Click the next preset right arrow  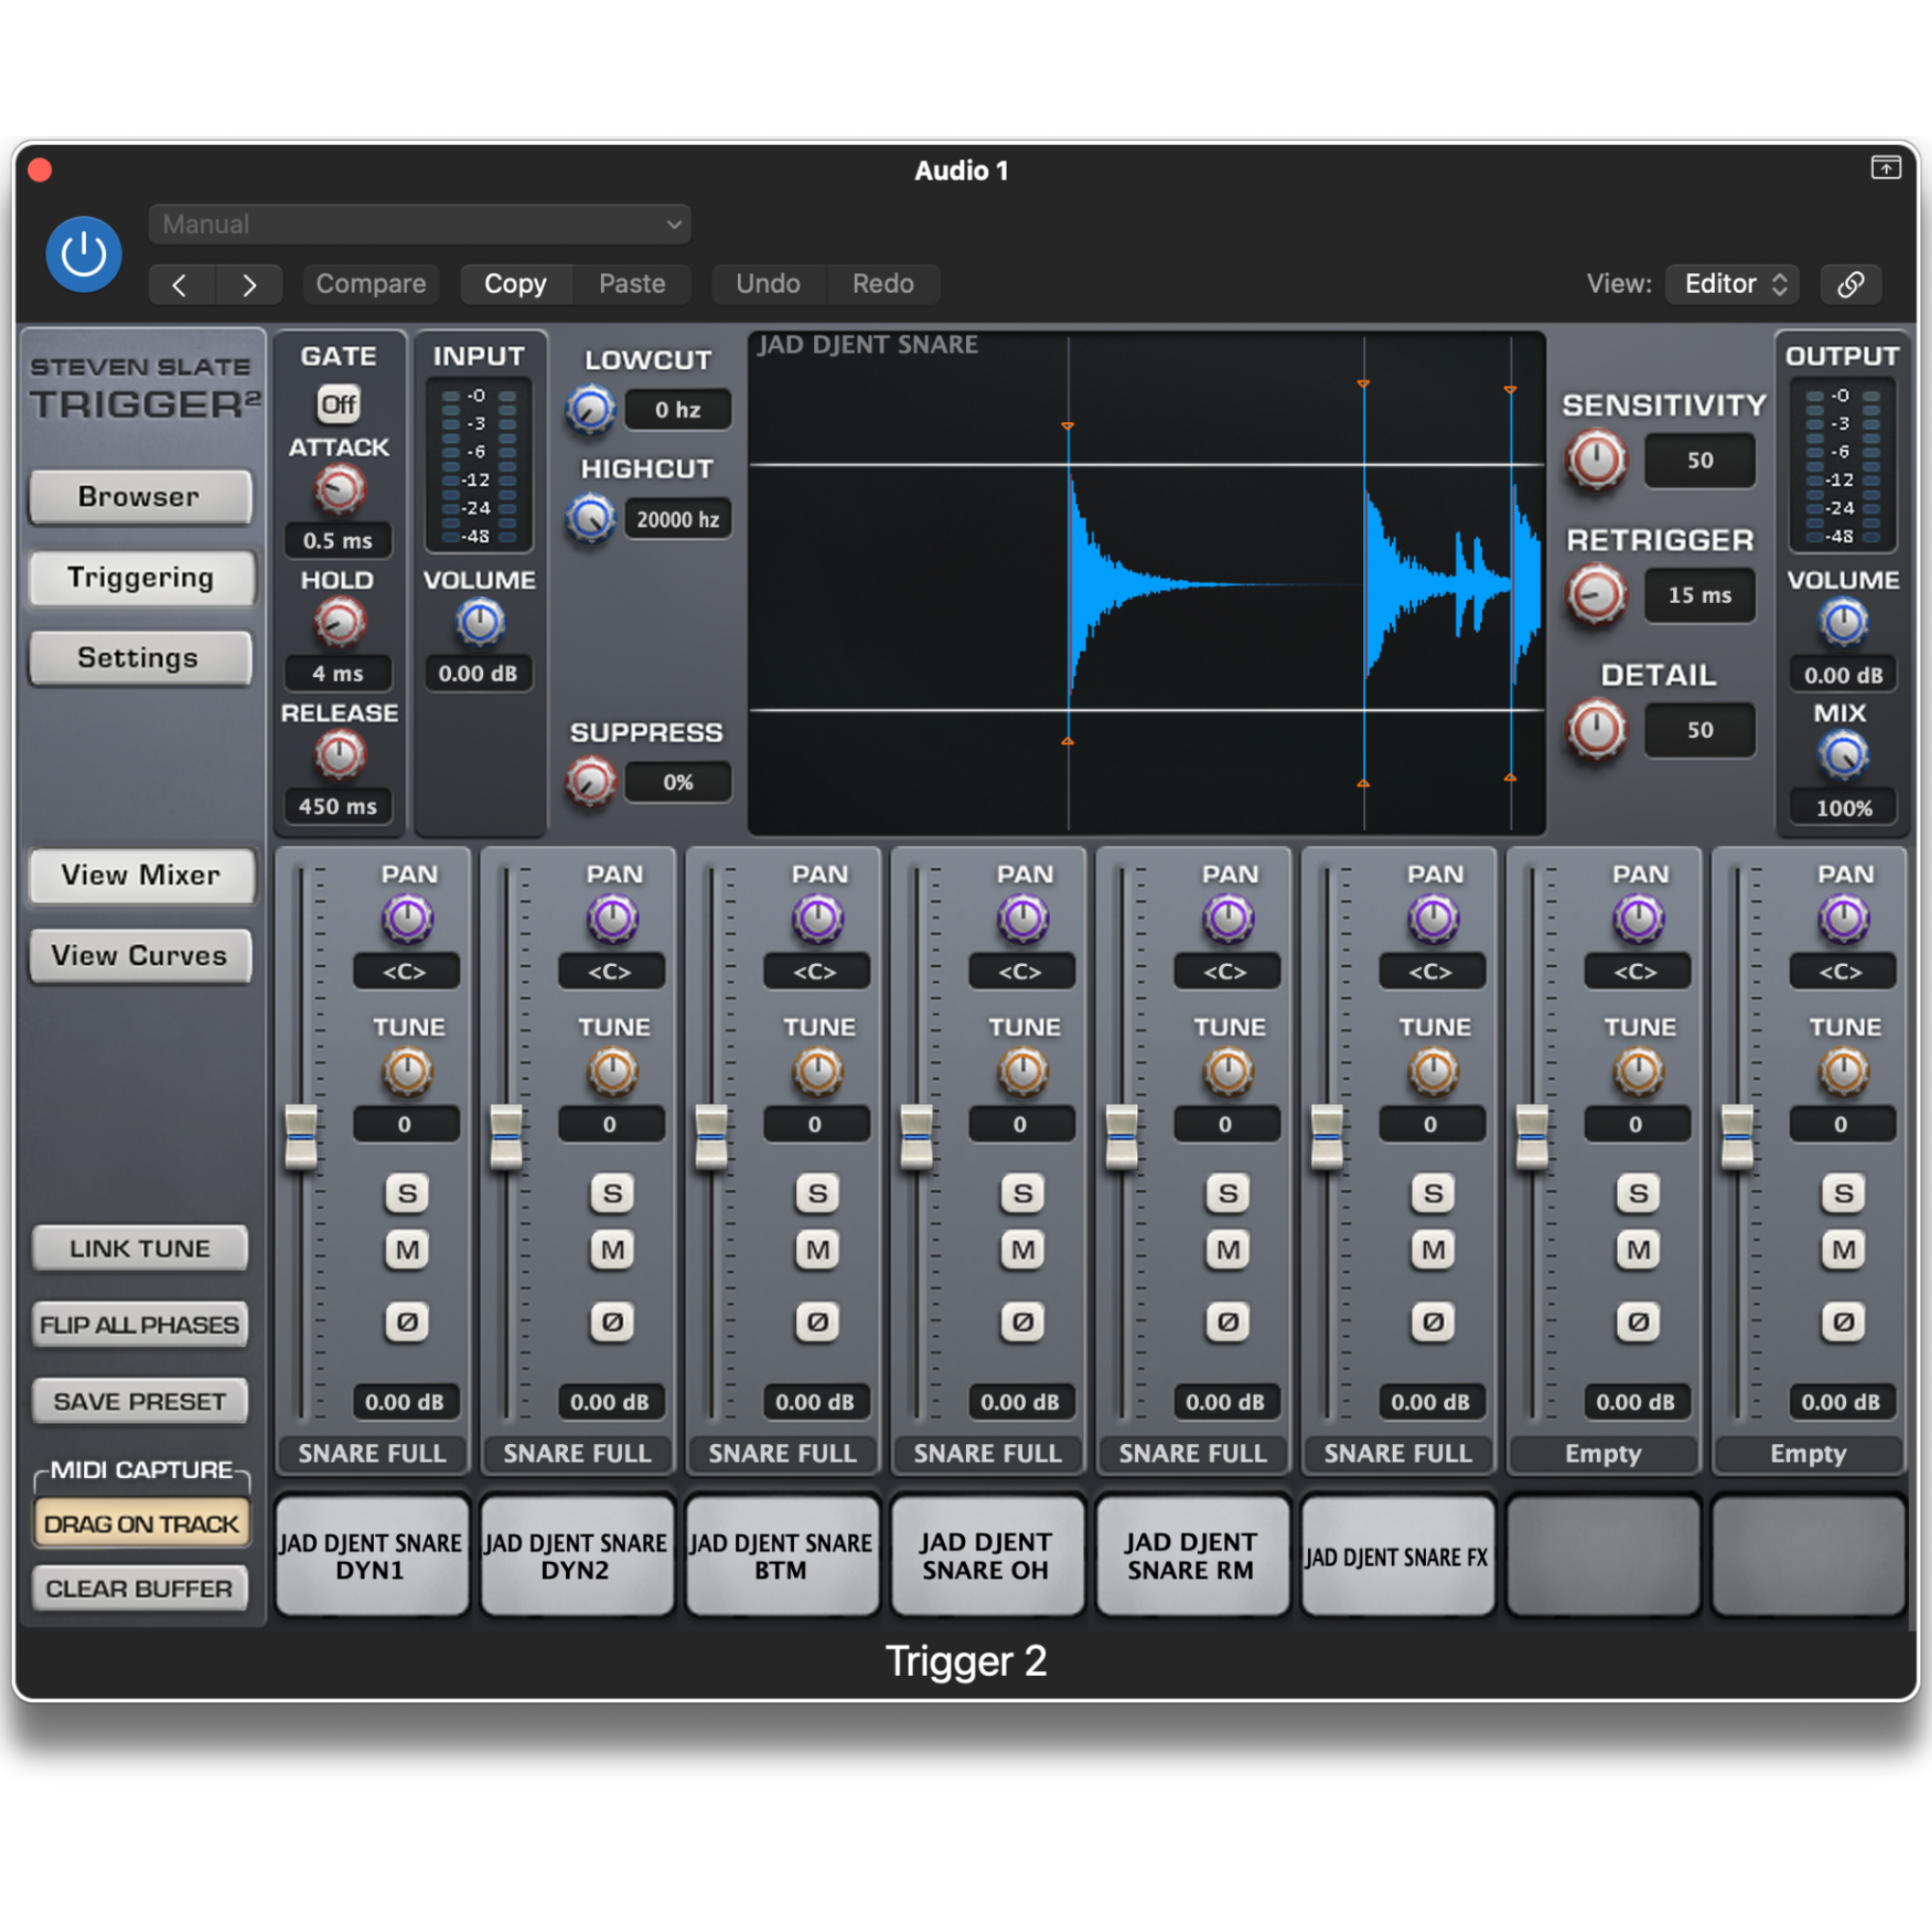point(249,285)
